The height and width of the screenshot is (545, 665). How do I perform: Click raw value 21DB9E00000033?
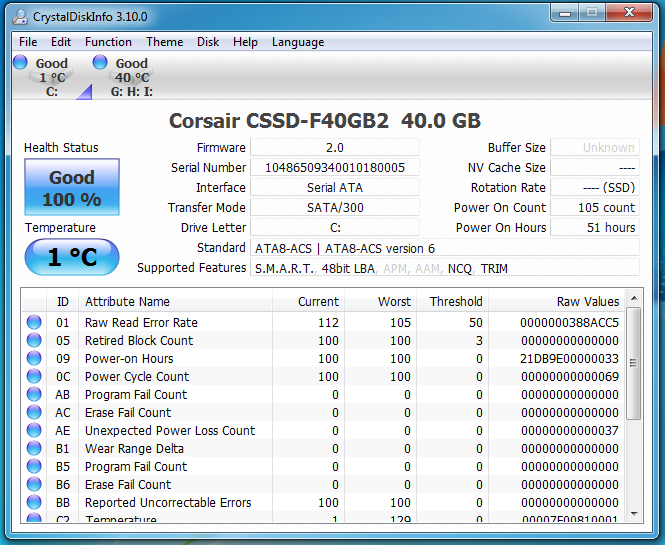(x=569, y=359)
